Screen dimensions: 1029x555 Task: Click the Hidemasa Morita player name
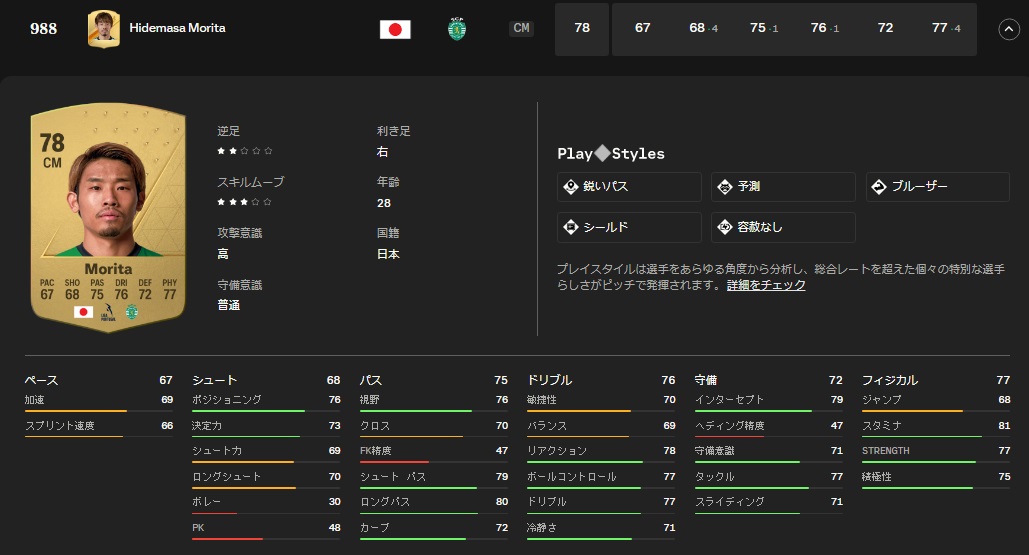tap(177, 28)
